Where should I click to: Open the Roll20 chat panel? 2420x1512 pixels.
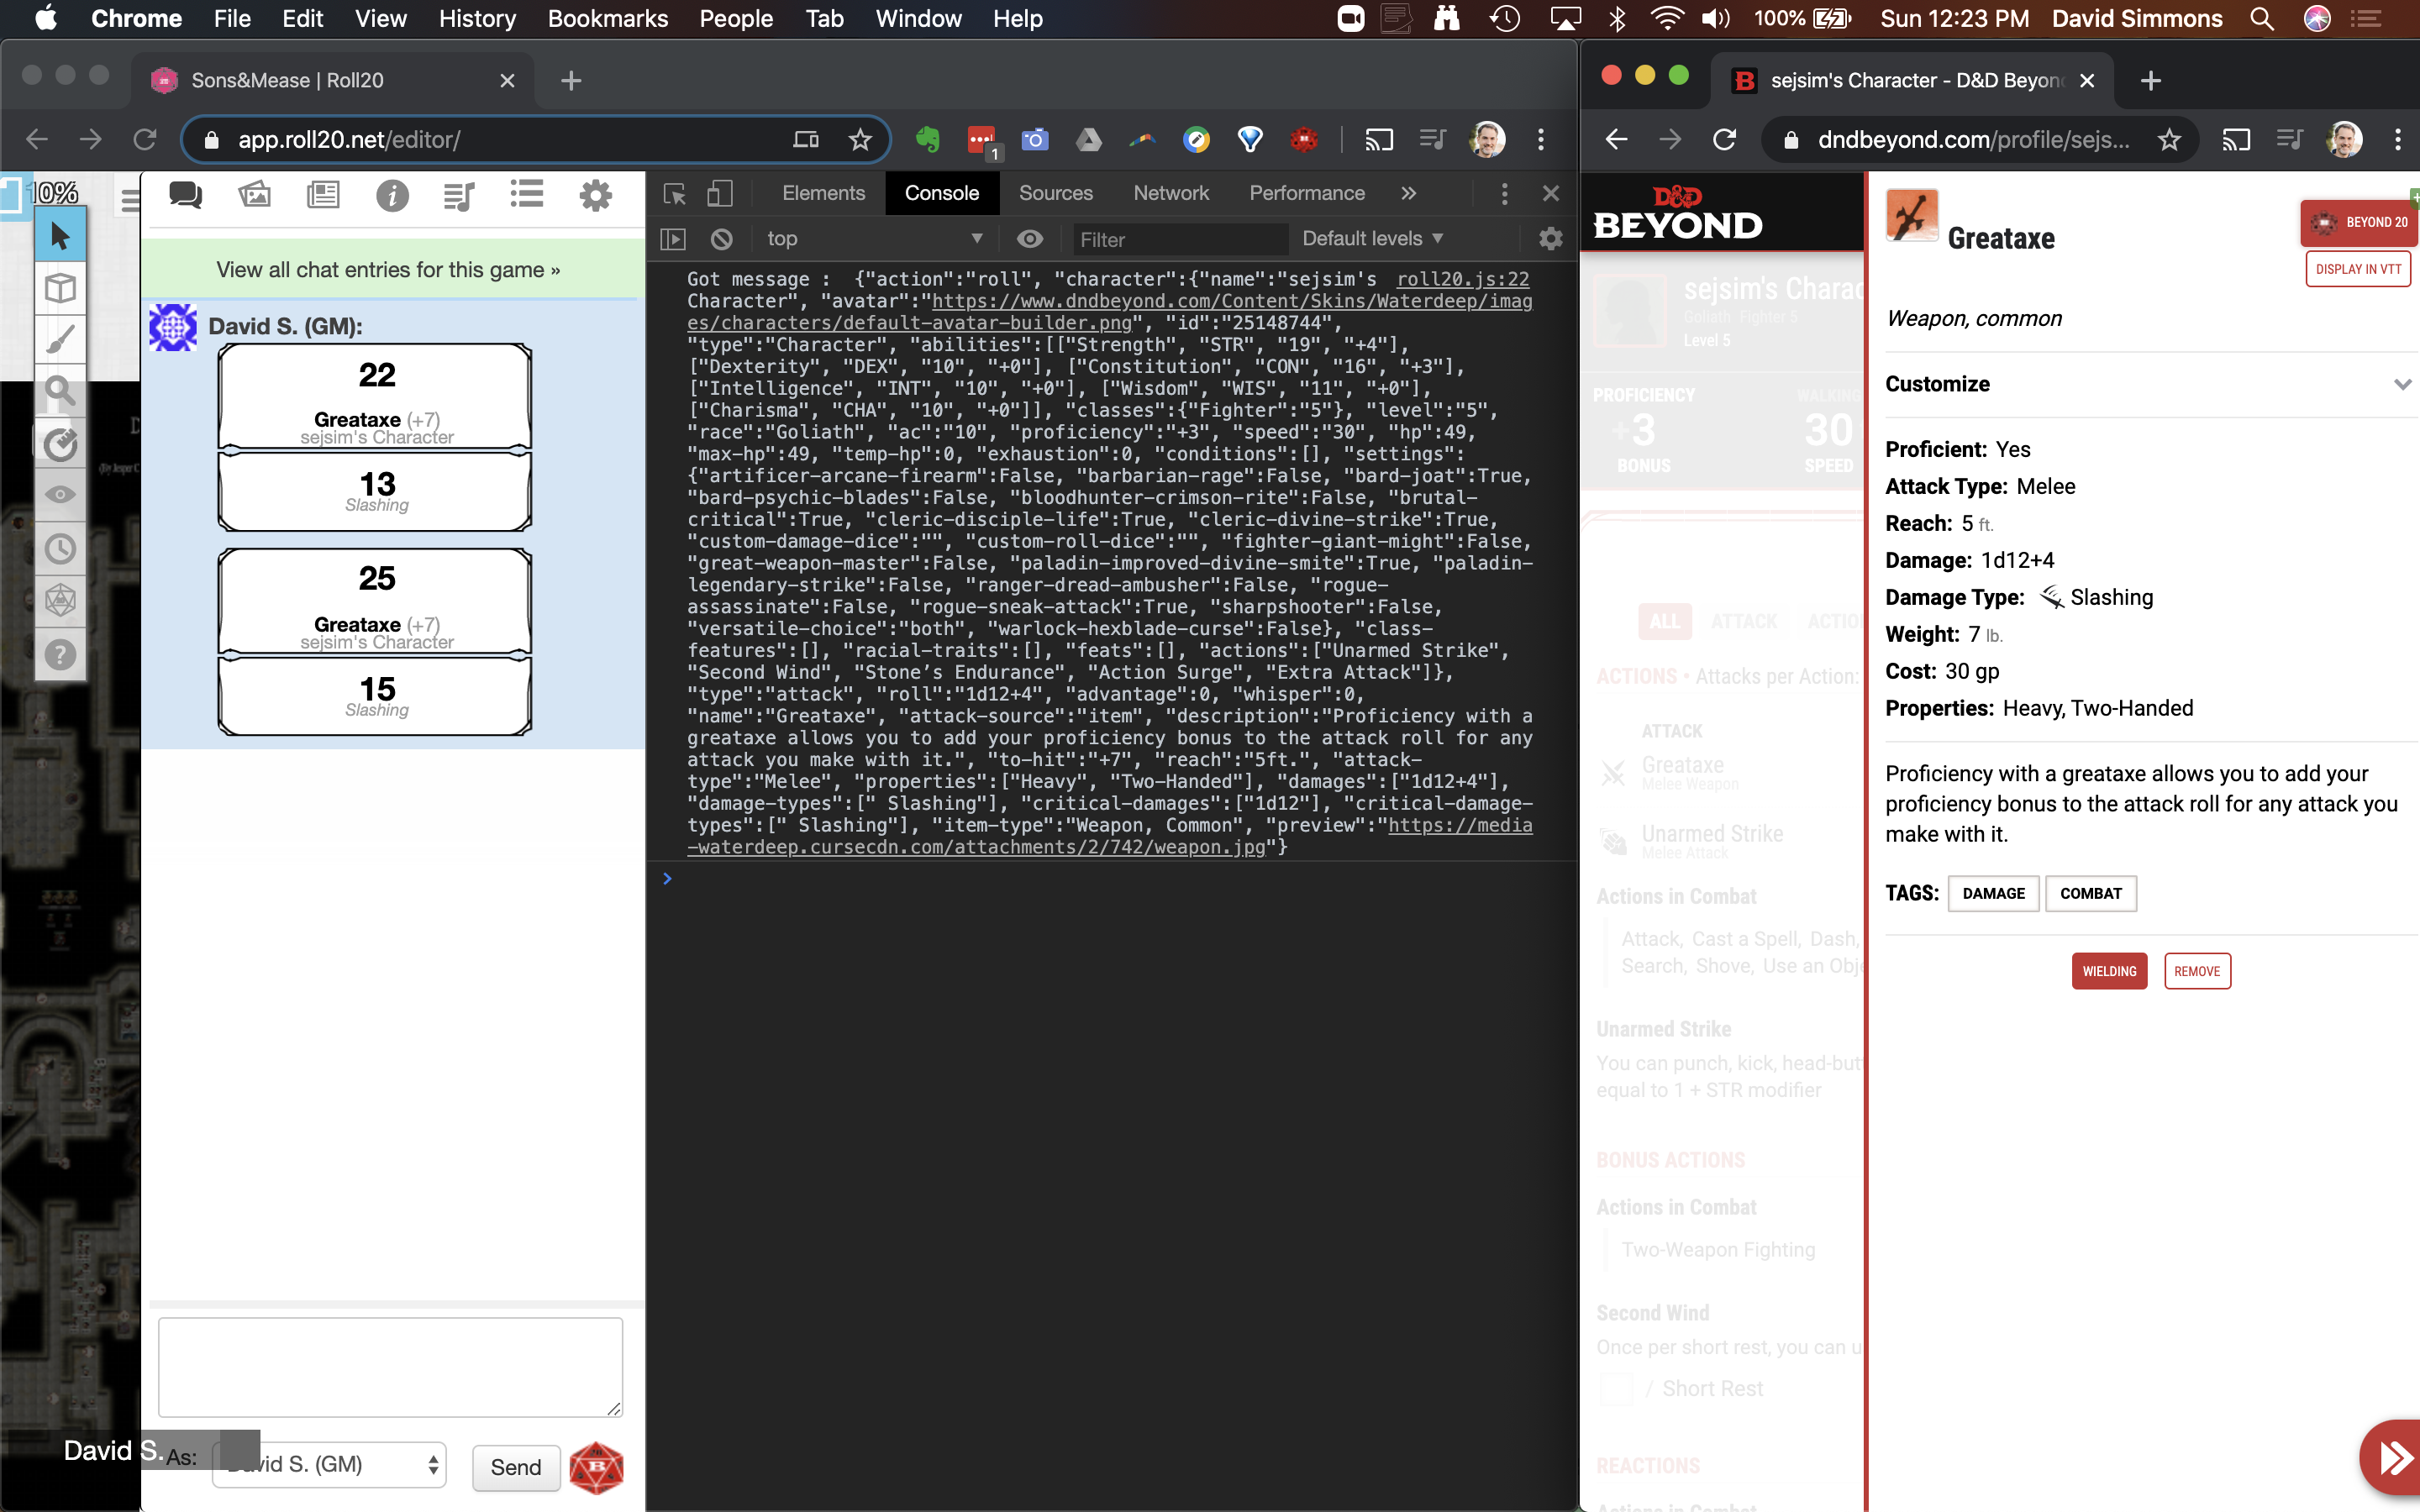click(186, 195)
